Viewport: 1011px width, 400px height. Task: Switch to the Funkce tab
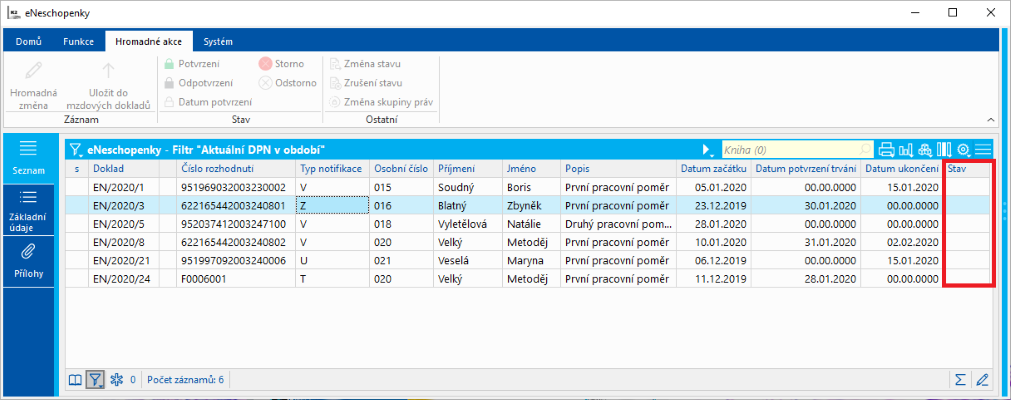[78, 41]
